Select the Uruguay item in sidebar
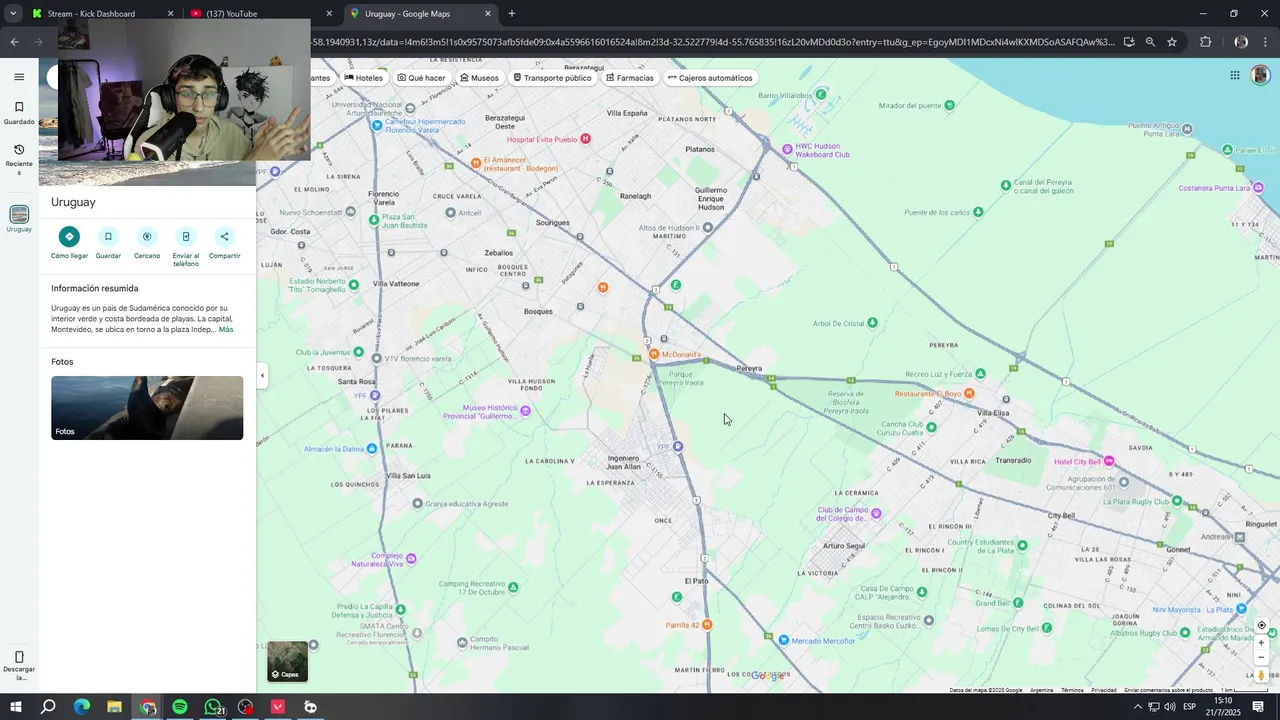The width and height of the screenshot is (1280, 720). [19, 219]
